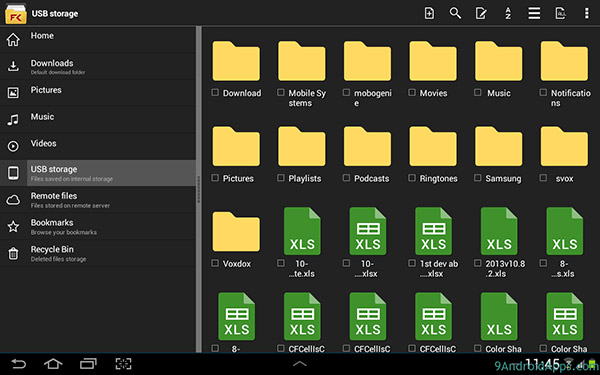
Task: Tap the new file icon in toolbar
Action: pos(429,13)
